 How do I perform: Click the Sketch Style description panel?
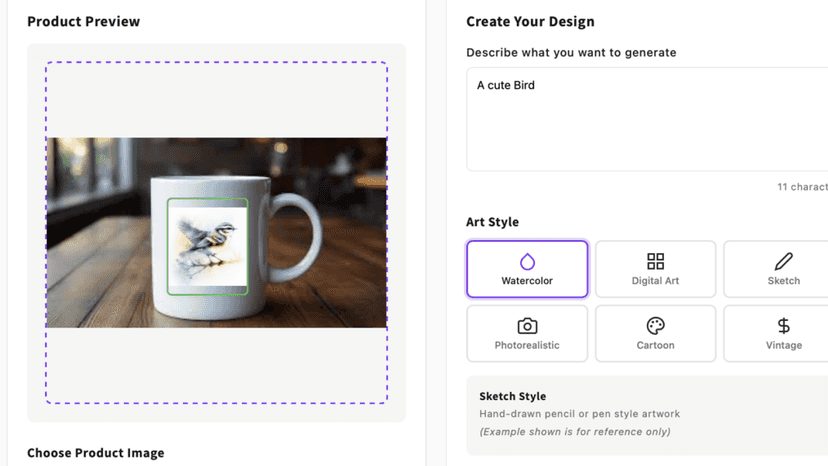[x=647, y=415]
